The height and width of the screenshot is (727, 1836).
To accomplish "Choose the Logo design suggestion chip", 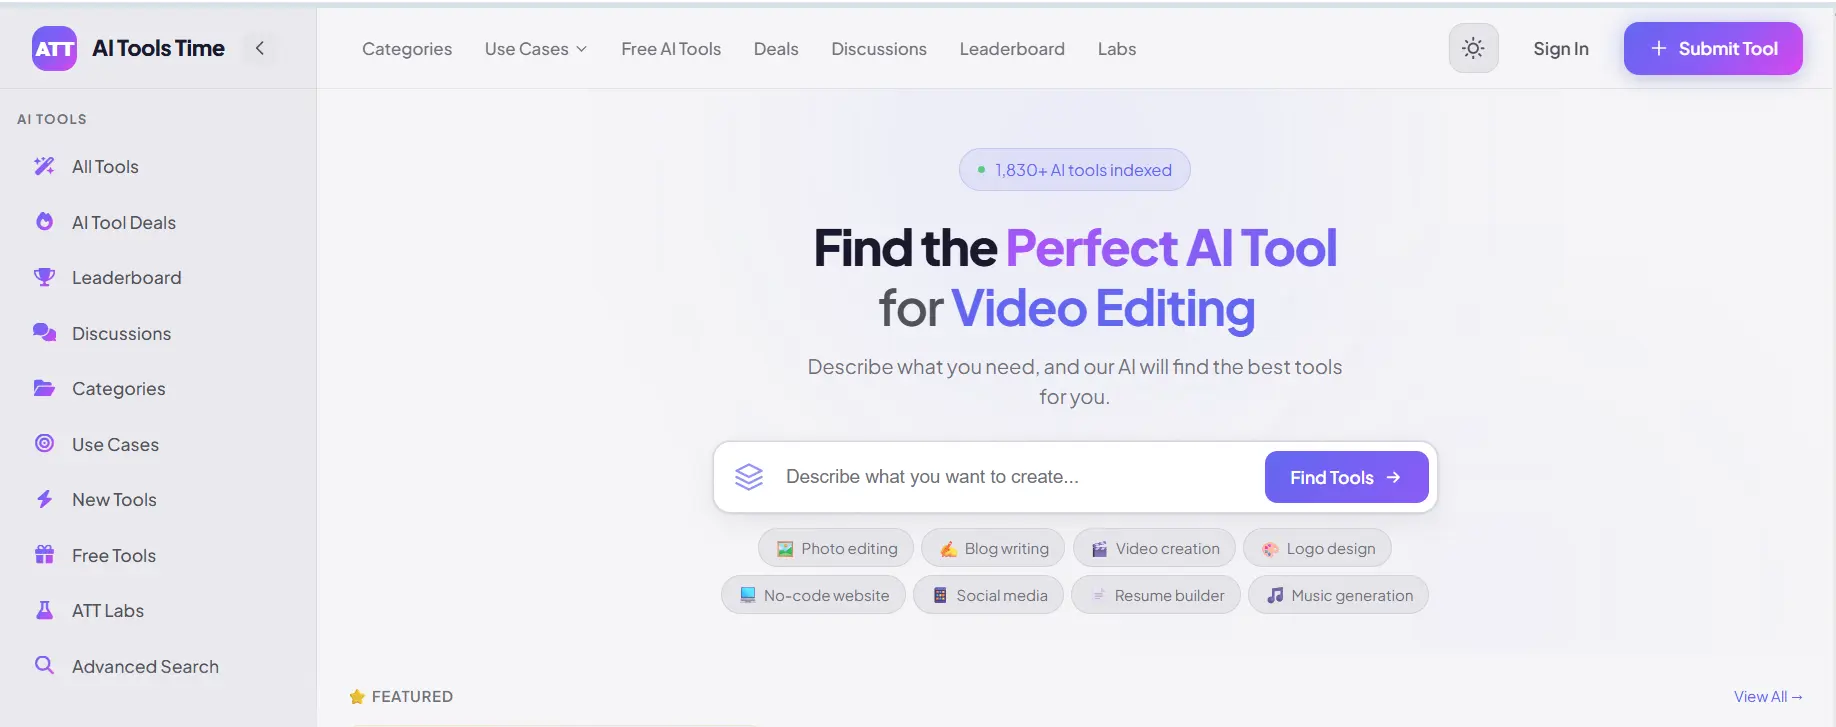I will pos(1317,548).
